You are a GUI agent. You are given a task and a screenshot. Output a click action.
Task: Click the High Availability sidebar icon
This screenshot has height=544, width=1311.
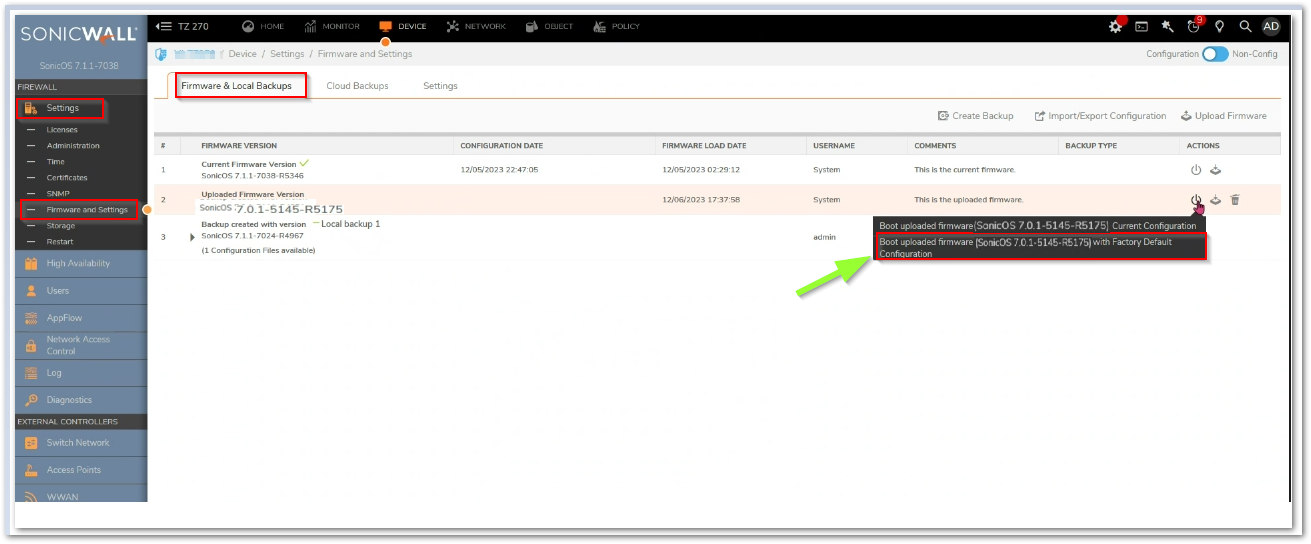31,264
